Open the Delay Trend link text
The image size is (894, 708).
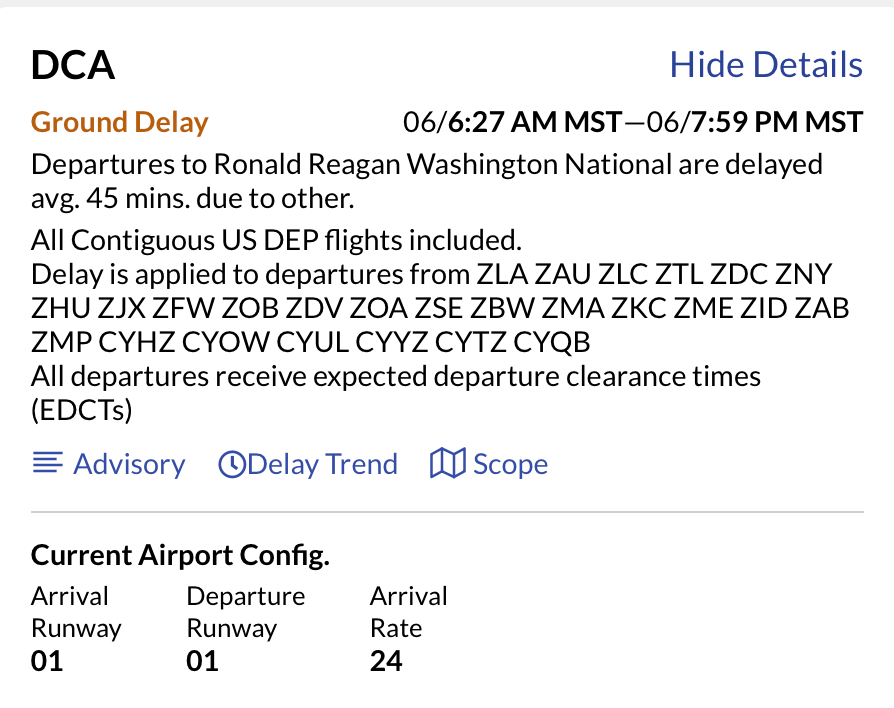pyautogui.click(x=322, y=464)
